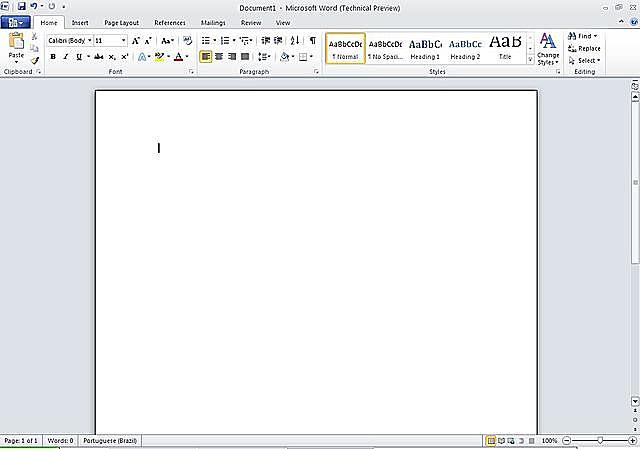Open the Review tab

tap(251, 23)
